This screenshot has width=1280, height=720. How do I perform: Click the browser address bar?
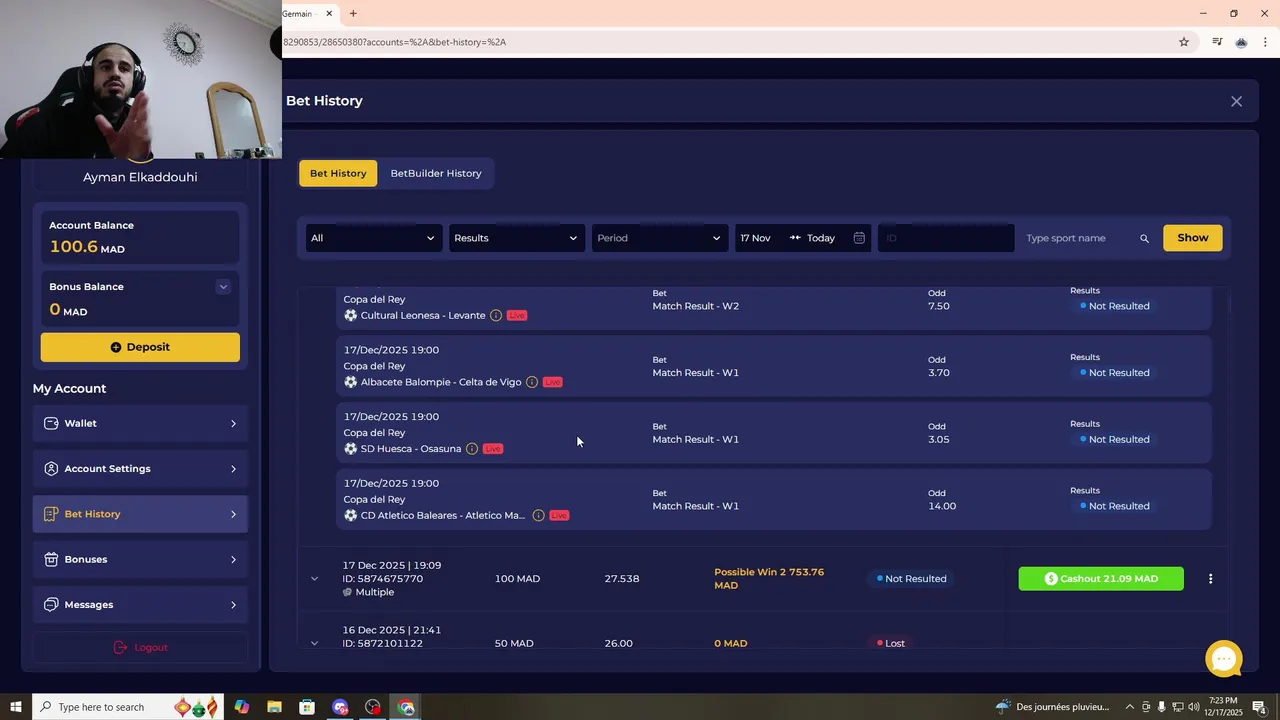(x=725, y=42)
